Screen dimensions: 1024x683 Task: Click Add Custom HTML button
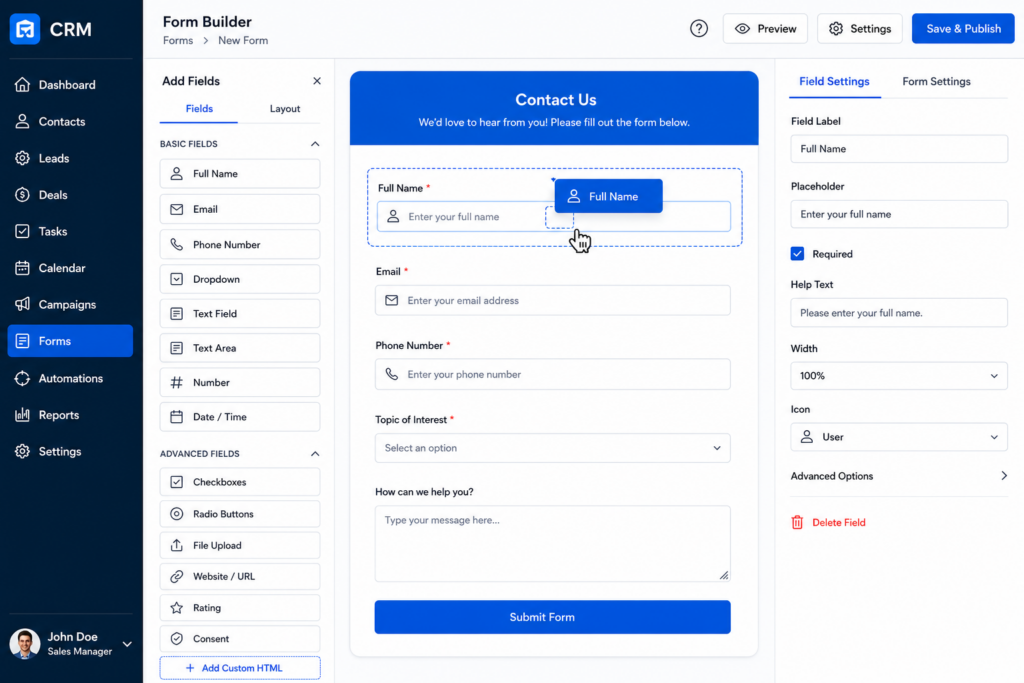coord(240,668)
